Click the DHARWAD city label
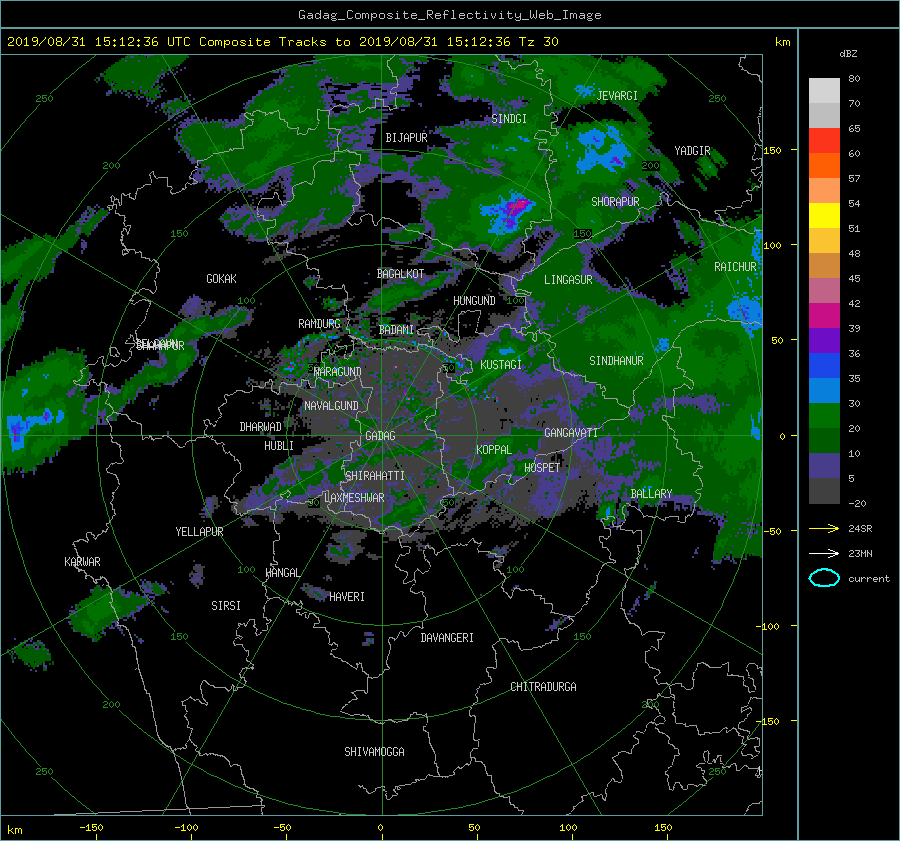This screenshot has height=841, width=900. pos(261,427)
